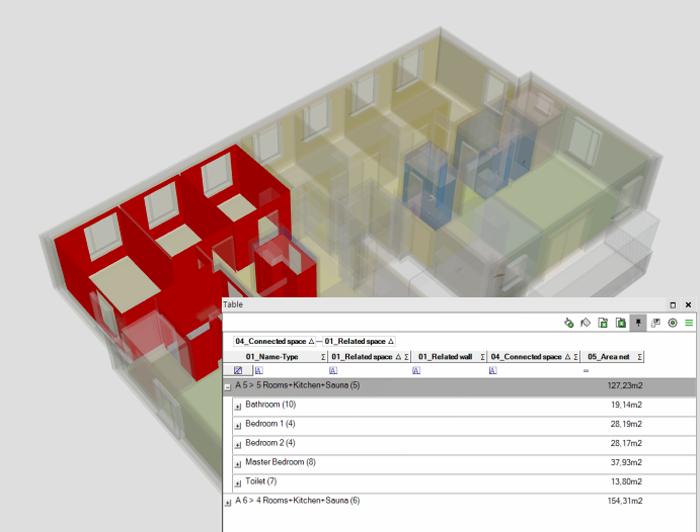Click filter type icon under 01_Related wall
Viewport: 700px width, 532px height.
416,370
